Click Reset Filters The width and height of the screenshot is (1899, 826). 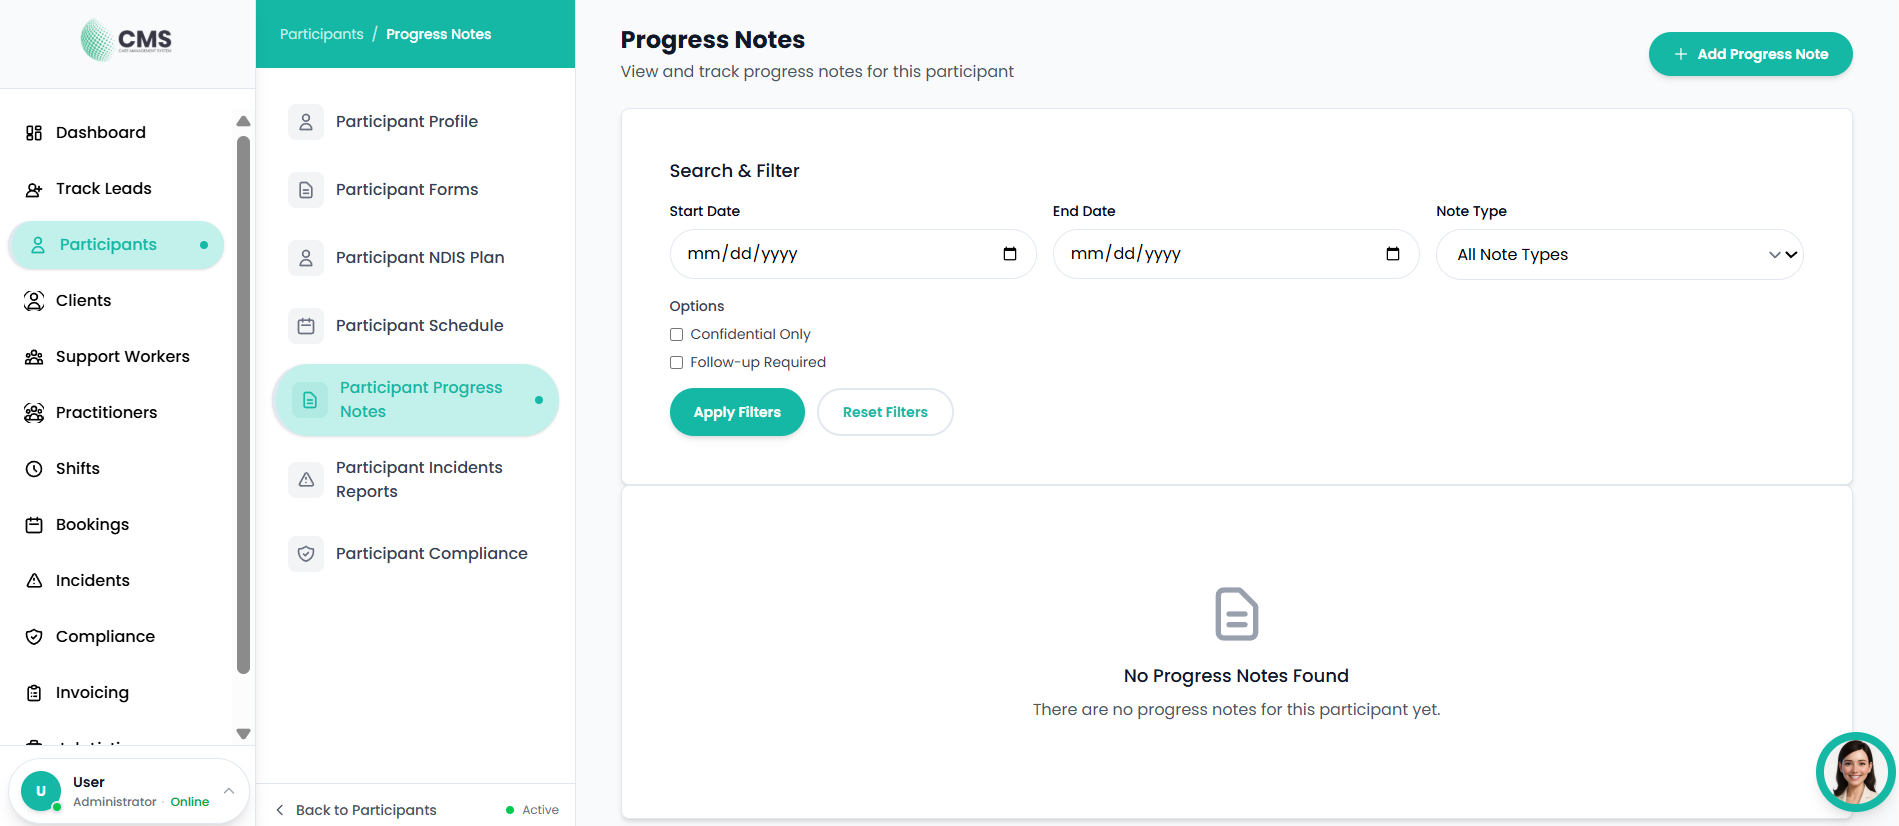point(885,412)
